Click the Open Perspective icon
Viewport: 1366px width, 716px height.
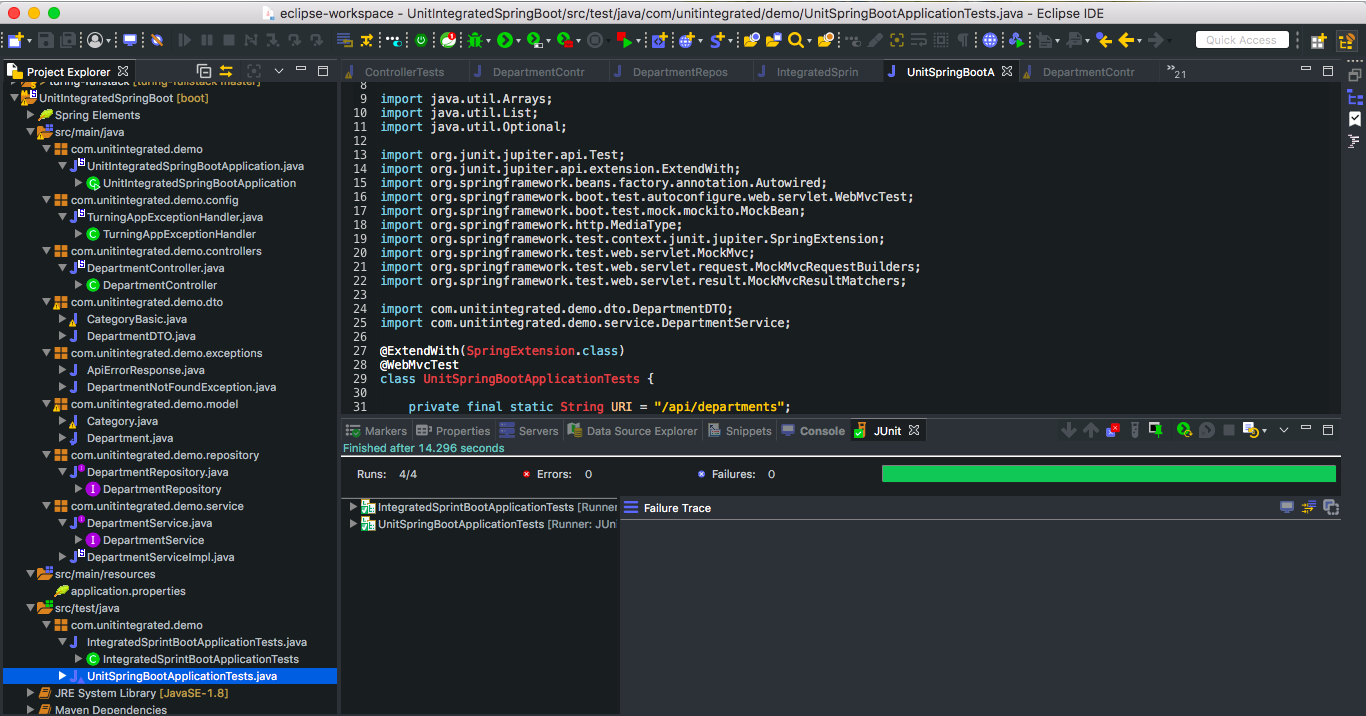(x=1319, y=41)
